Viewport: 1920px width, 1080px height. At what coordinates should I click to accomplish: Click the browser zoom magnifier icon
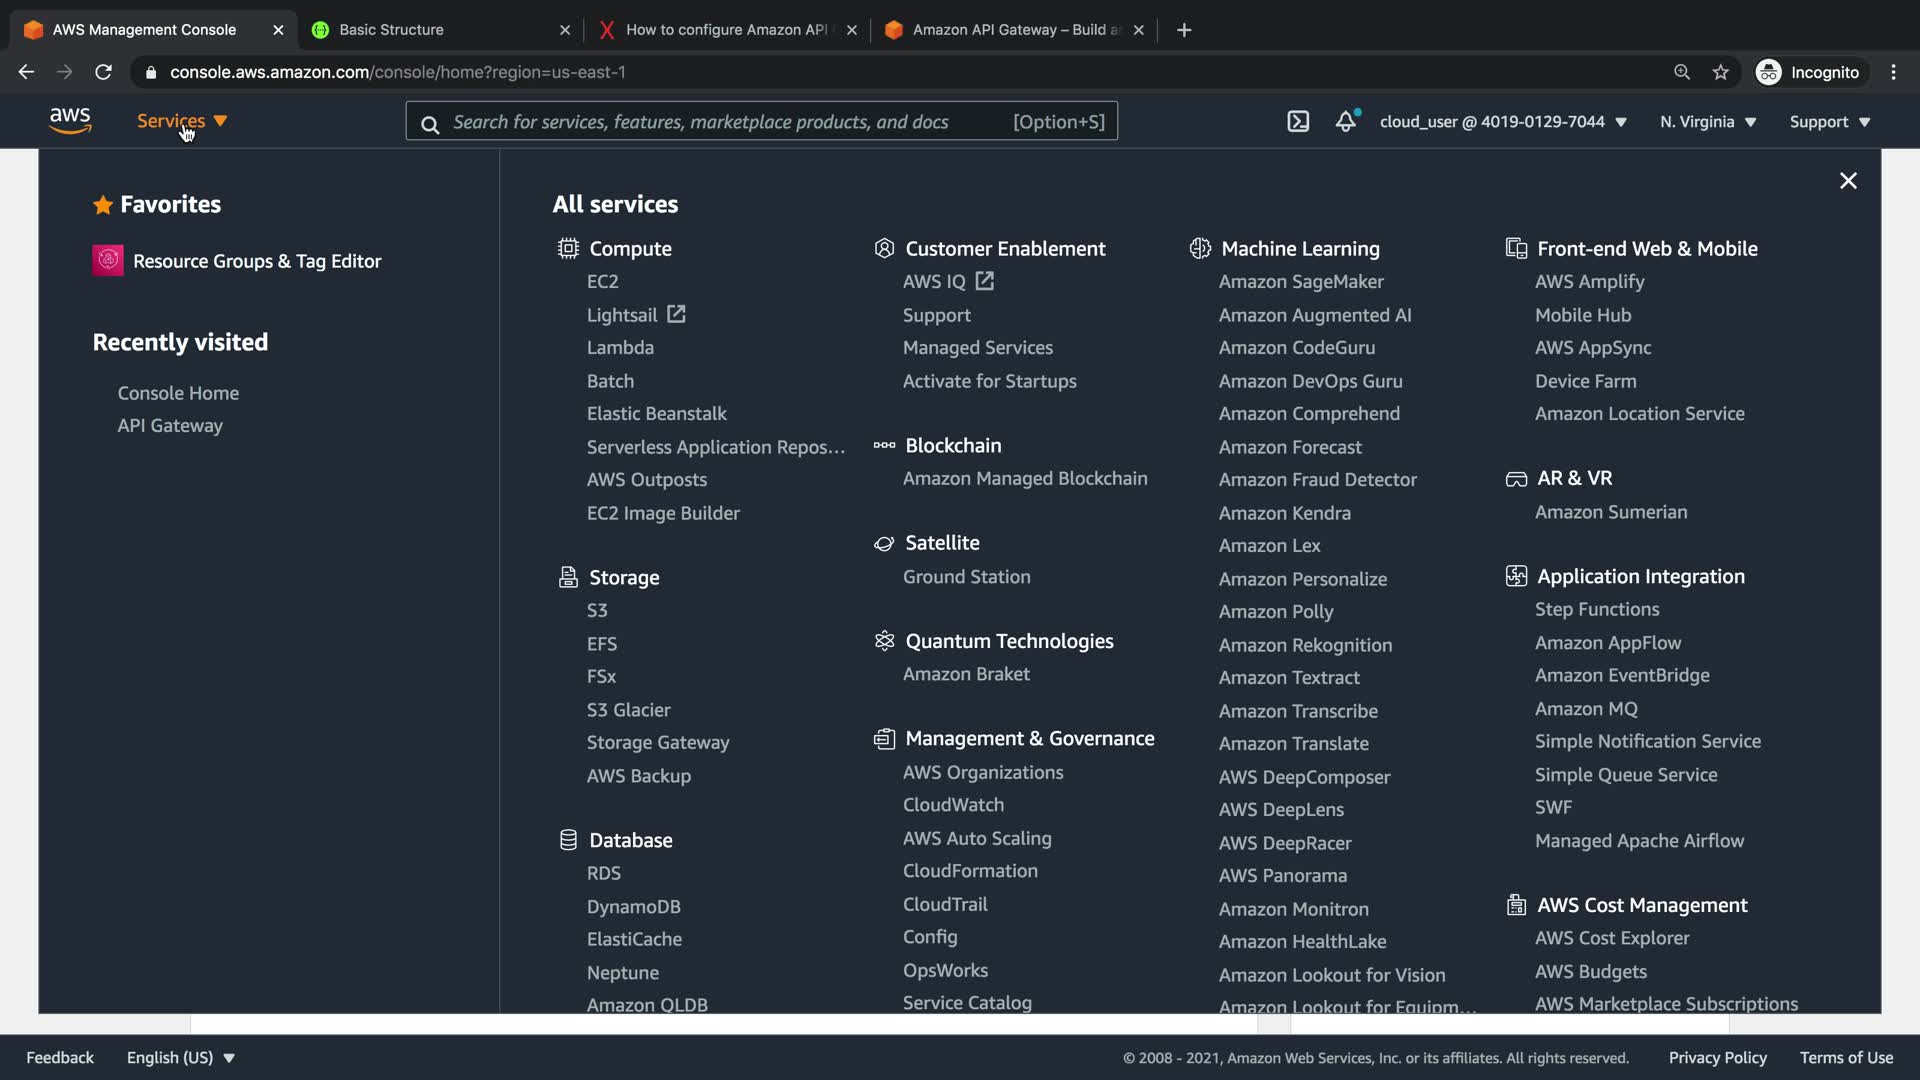point(1682,72)
